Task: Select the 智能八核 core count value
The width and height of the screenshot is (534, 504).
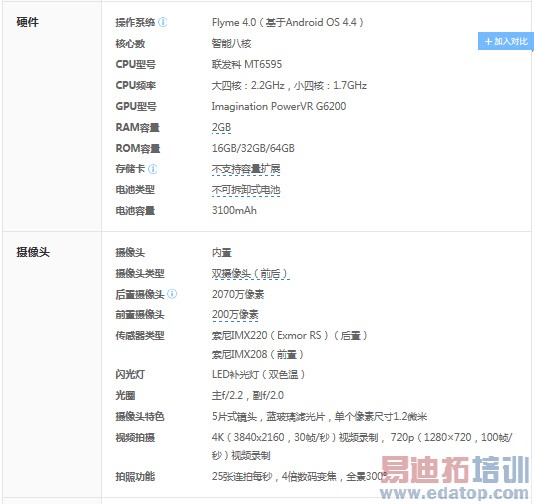Action: 231,44
